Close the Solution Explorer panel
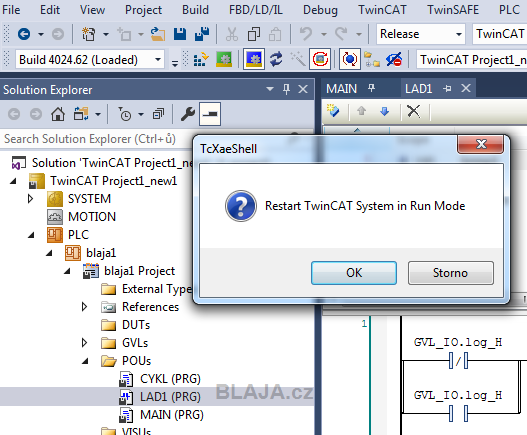 point(303,89)
